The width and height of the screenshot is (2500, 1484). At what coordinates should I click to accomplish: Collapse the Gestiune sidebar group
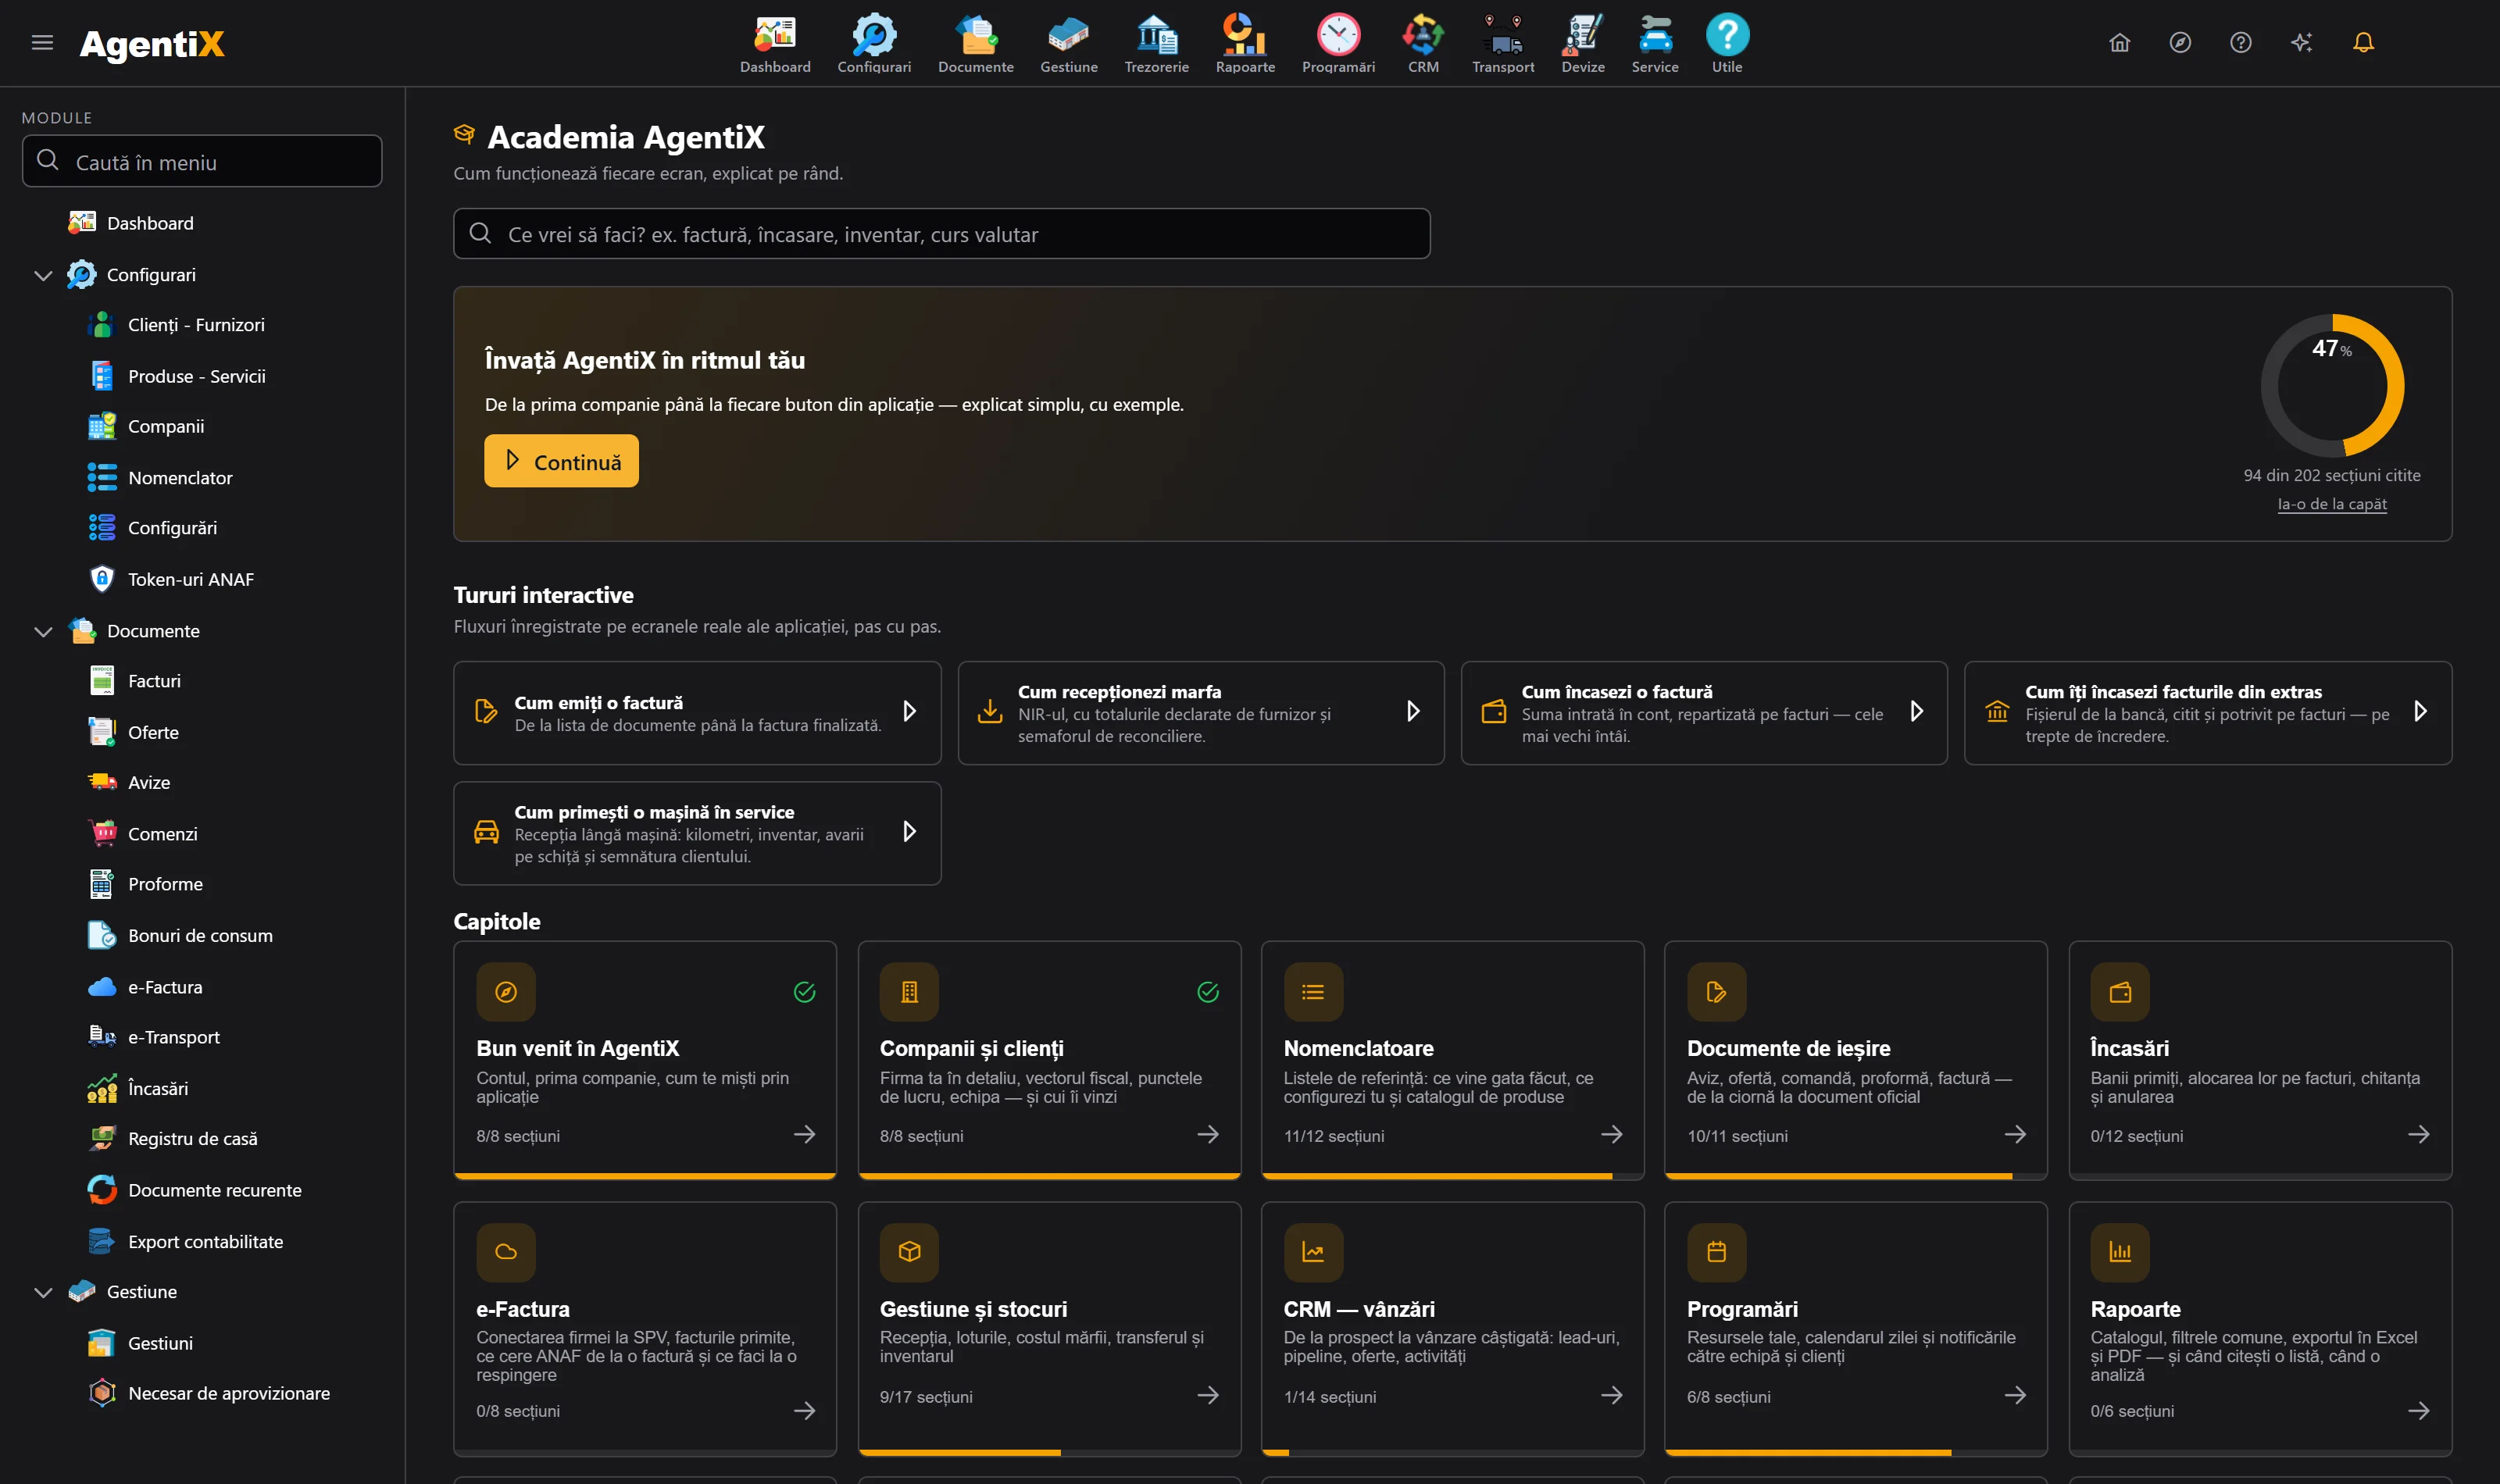coord(43,1292)
